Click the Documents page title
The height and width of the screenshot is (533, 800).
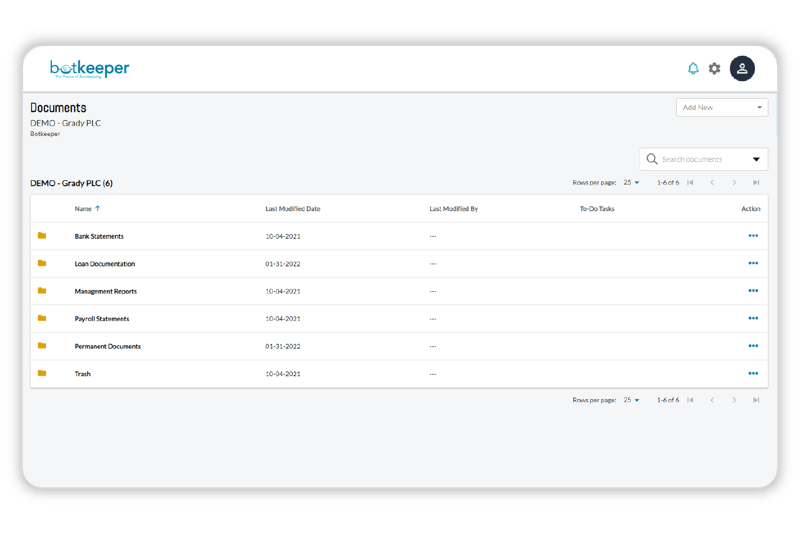pos(58,108)
